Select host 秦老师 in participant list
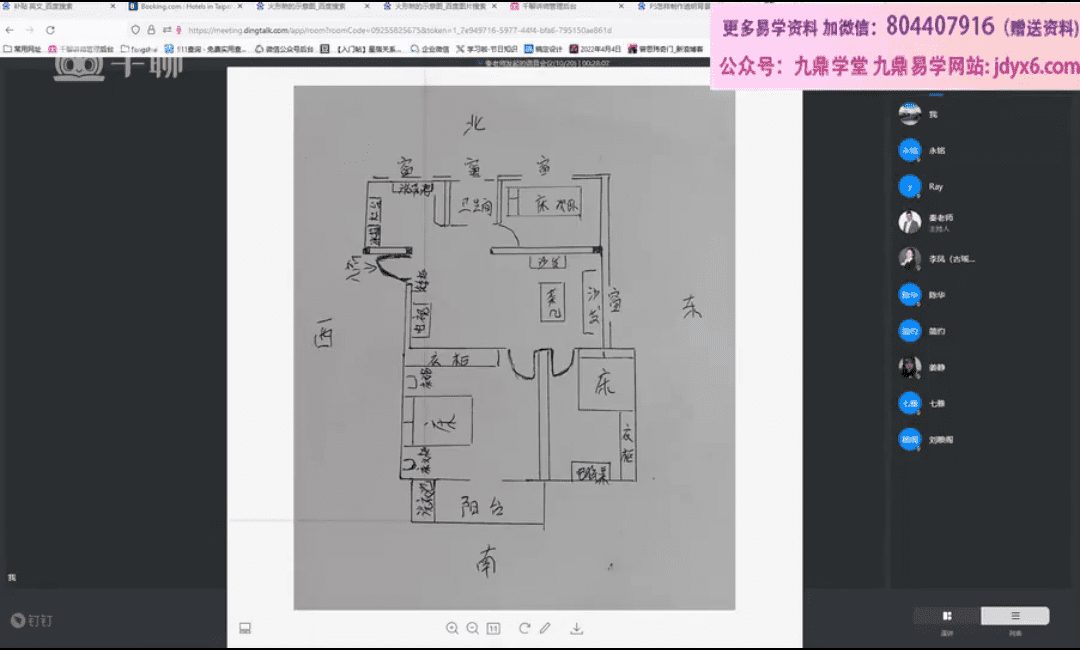This screenshot has width=1080, height=650. click(940, 220)
